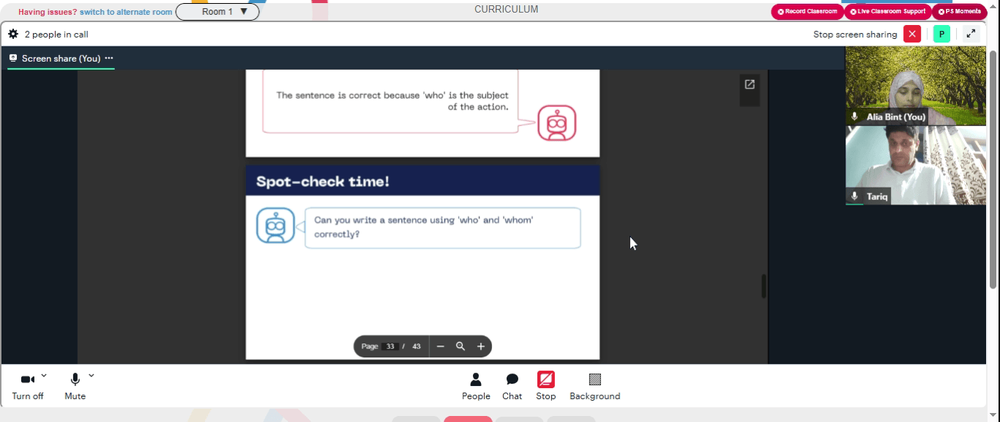Image resolution: width=1000 pixels, height=422 pixels.
Task: Click the Record Classroom button
Action: 807,11
